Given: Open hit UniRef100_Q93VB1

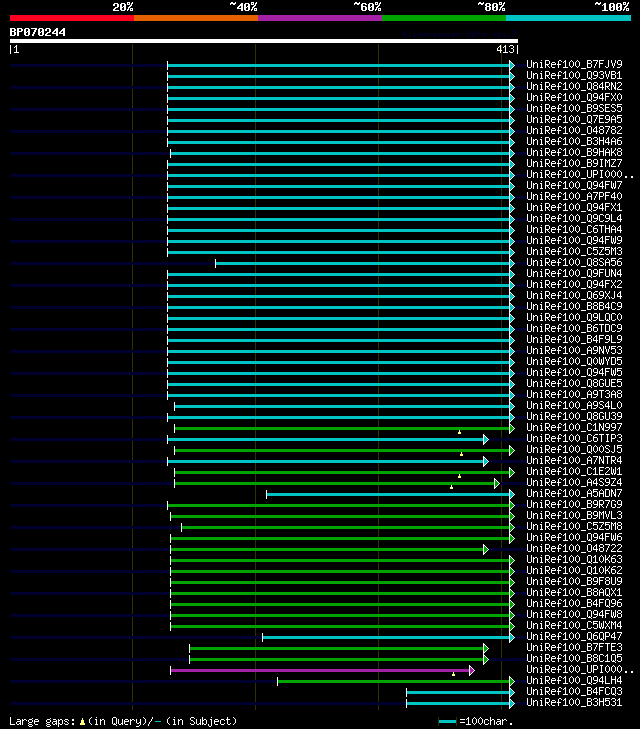Looking at the screenshot, I should click(574, 75).
